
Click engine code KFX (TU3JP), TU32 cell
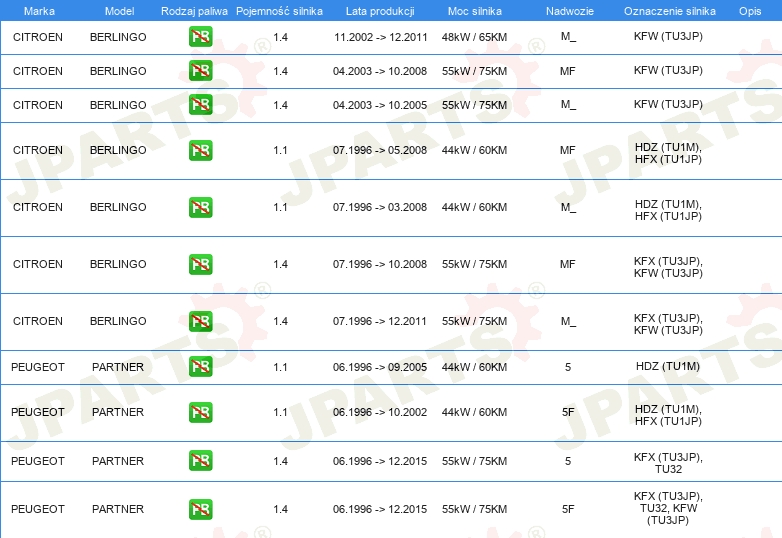tap(668, 463)
